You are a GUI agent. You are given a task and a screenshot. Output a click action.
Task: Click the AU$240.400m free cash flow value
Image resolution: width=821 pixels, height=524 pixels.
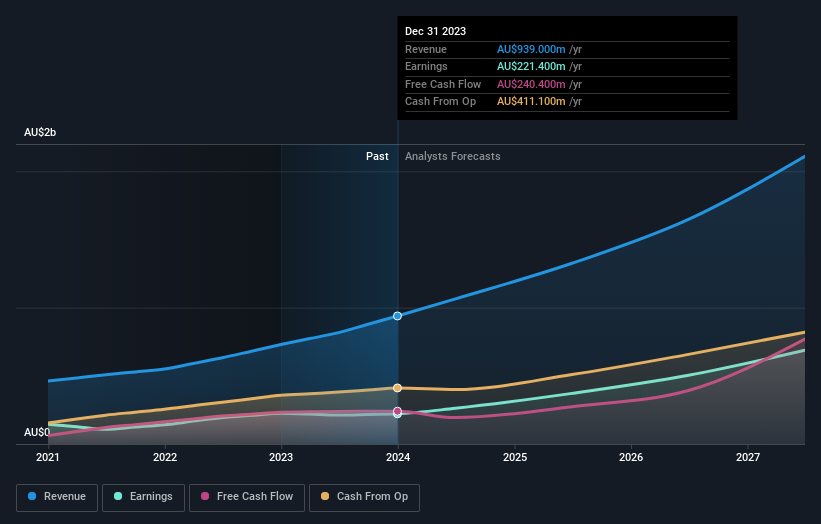click(531, 84)
